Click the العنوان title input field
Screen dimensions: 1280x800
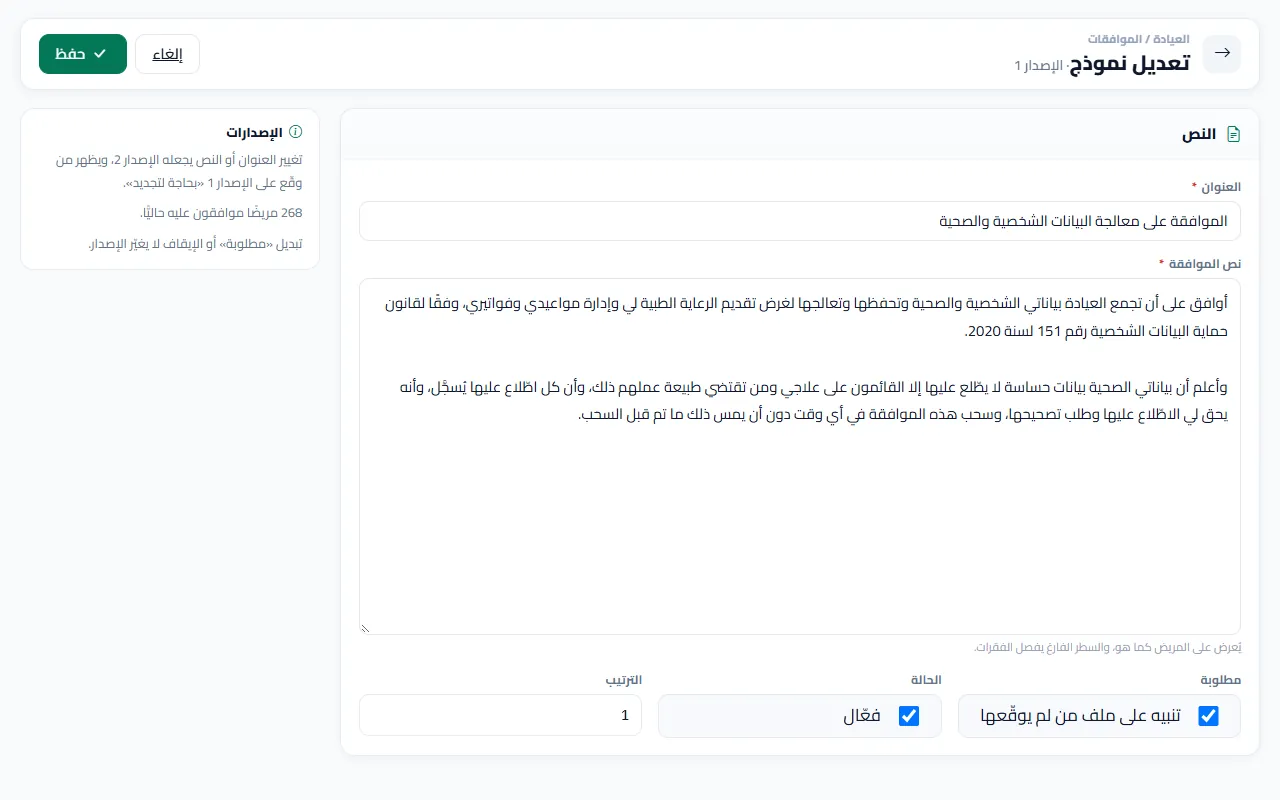[800, 221]
